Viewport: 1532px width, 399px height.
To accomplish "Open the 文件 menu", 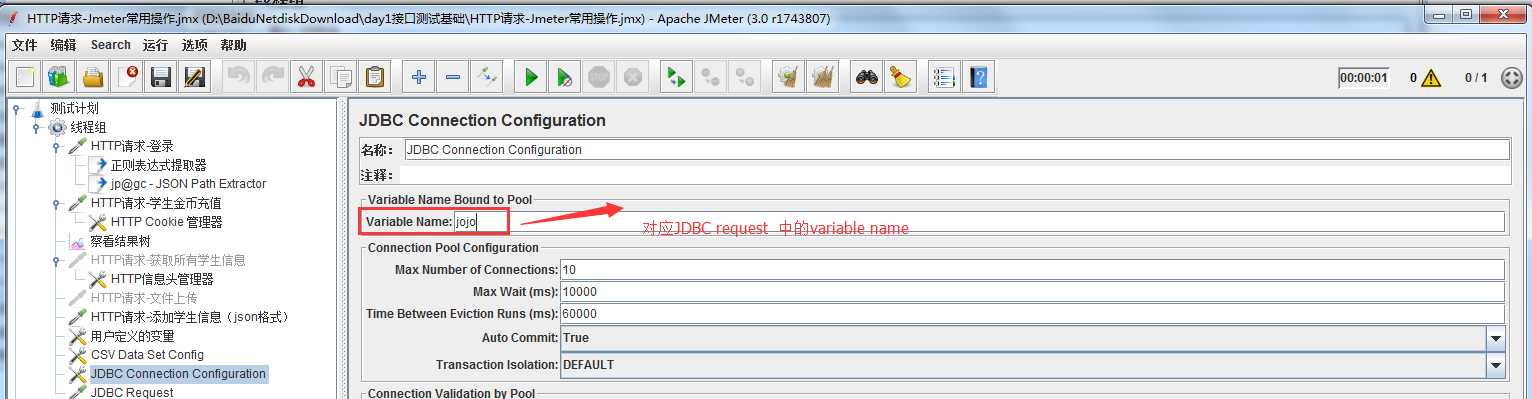I will point(24,45).
